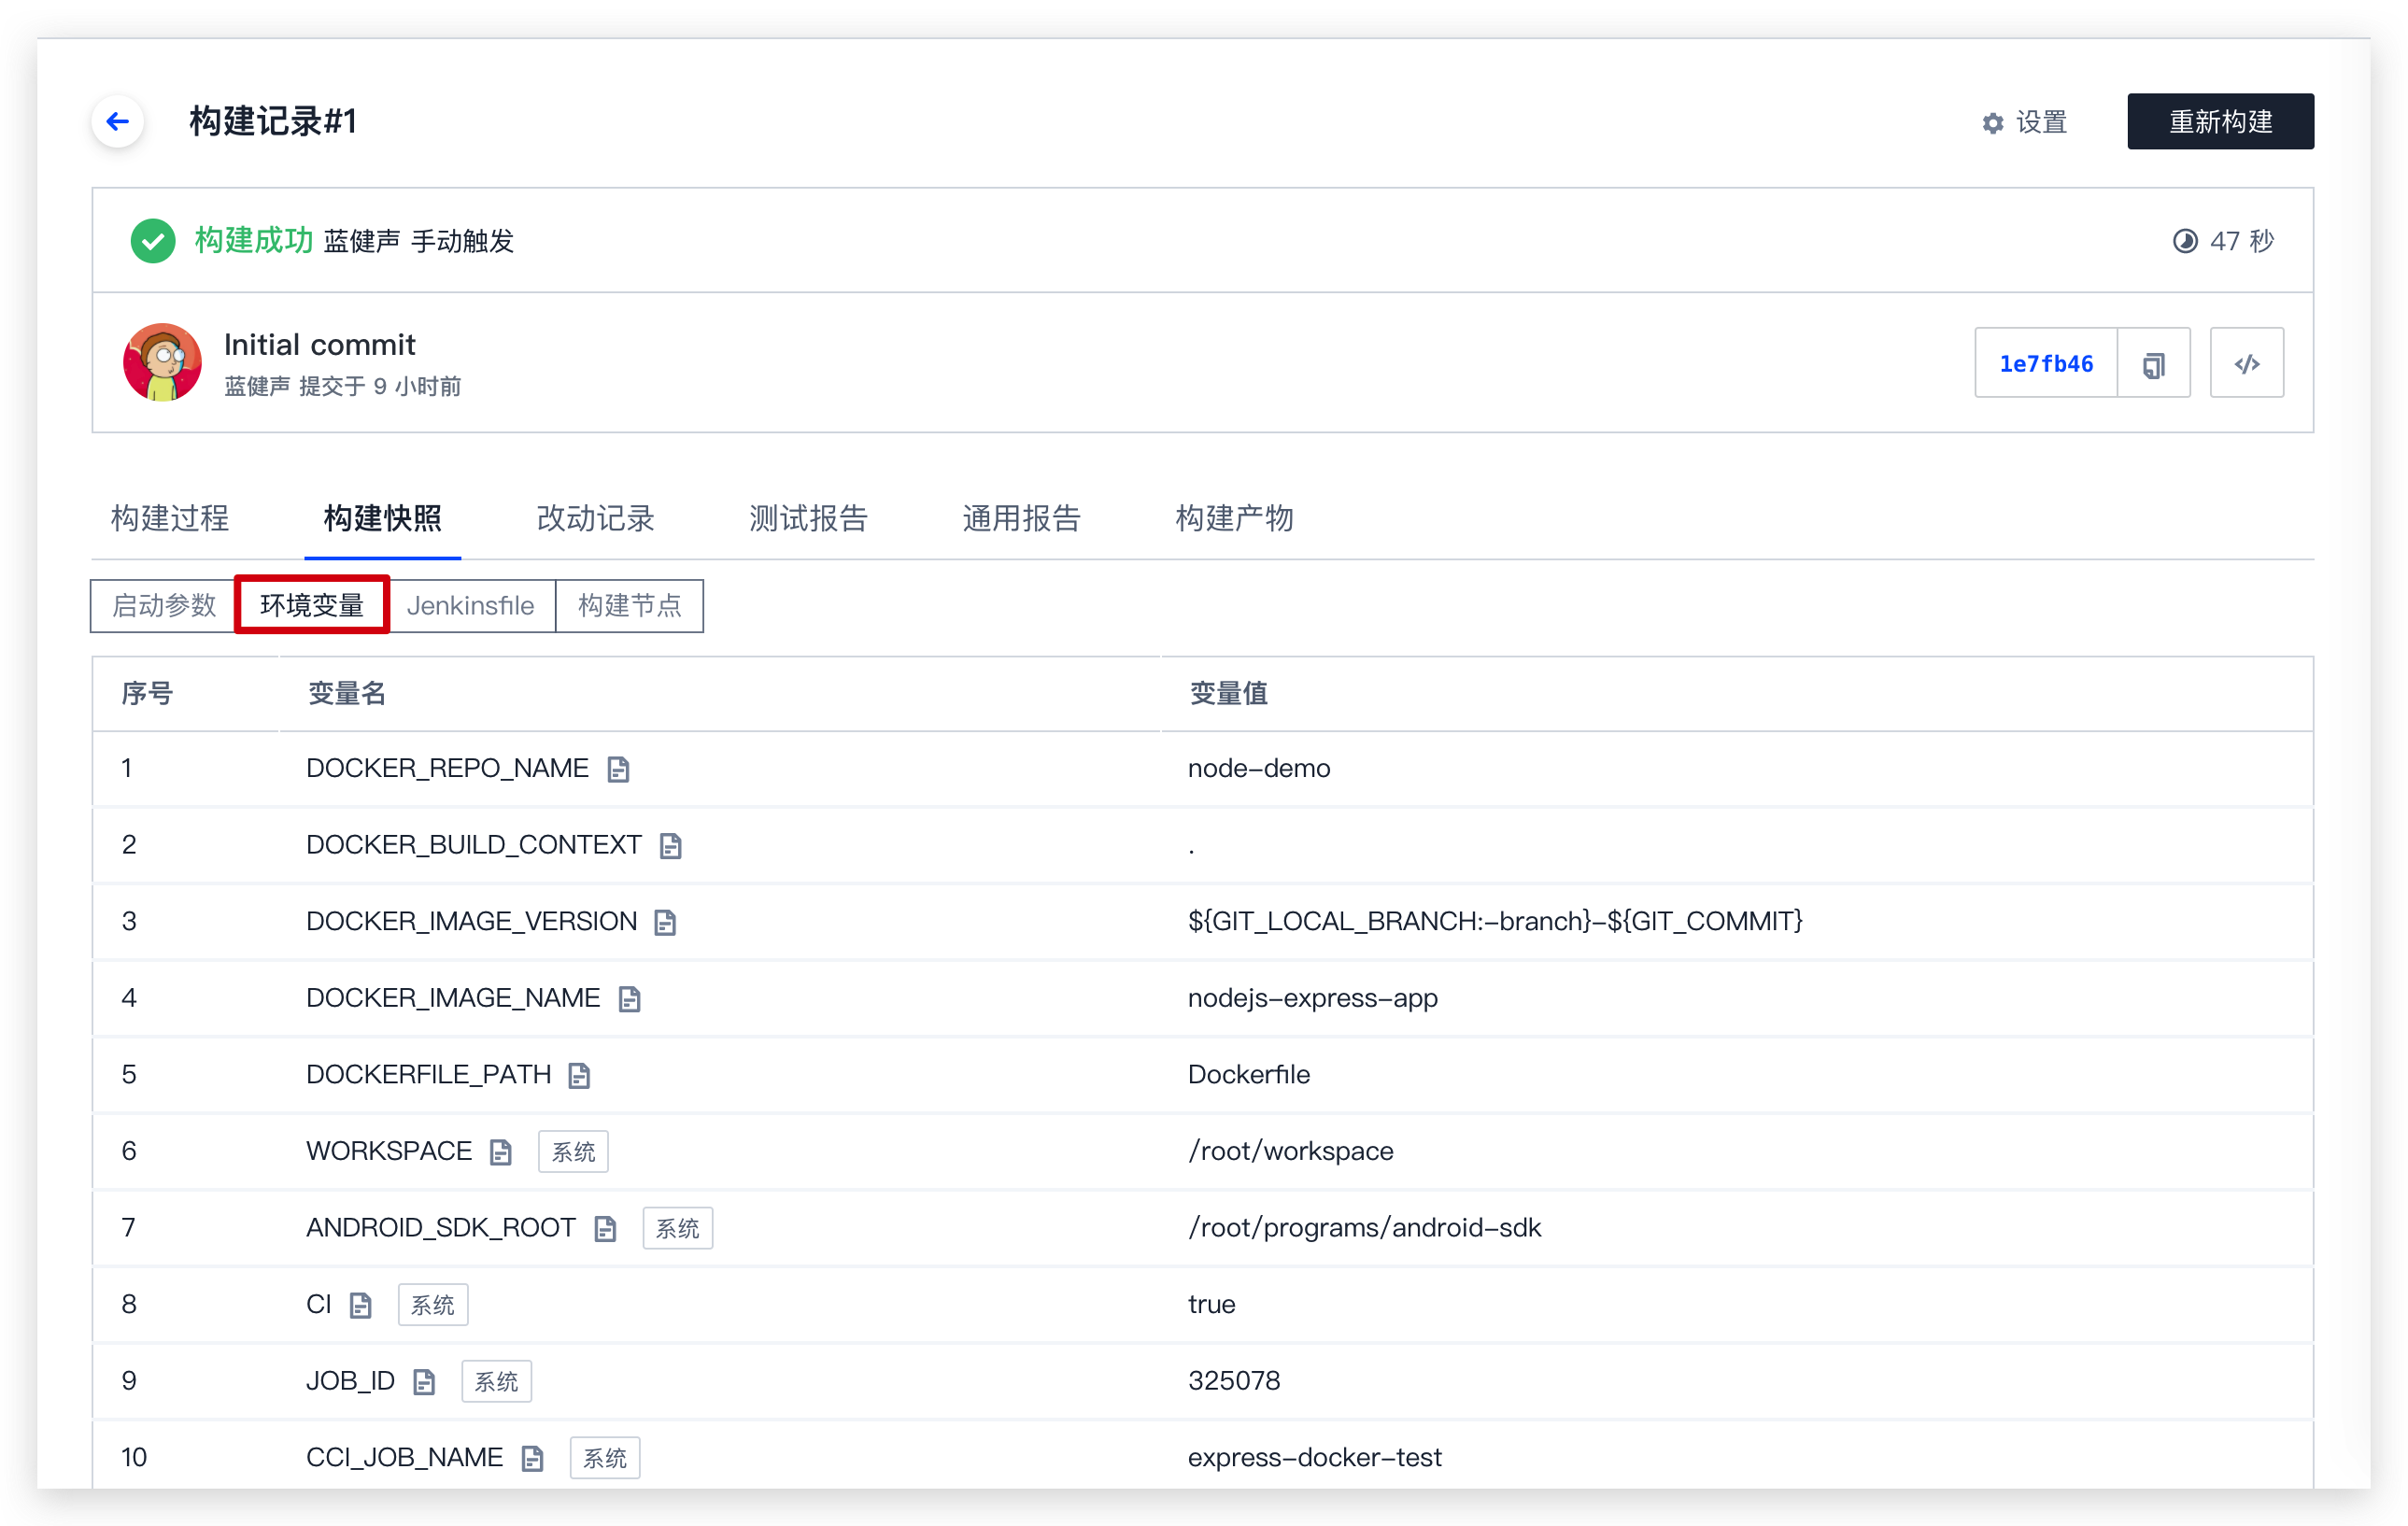This screenshot has height=1526, width=2408.
Task: Click the 重新构建 button
Action: tap(2220, 122)
